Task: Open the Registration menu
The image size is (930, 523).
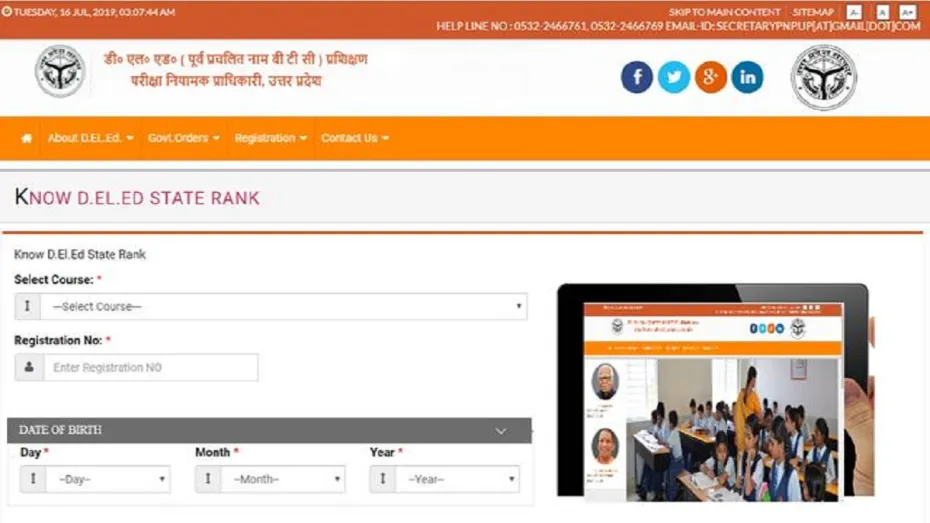Action: click(270, 138)
